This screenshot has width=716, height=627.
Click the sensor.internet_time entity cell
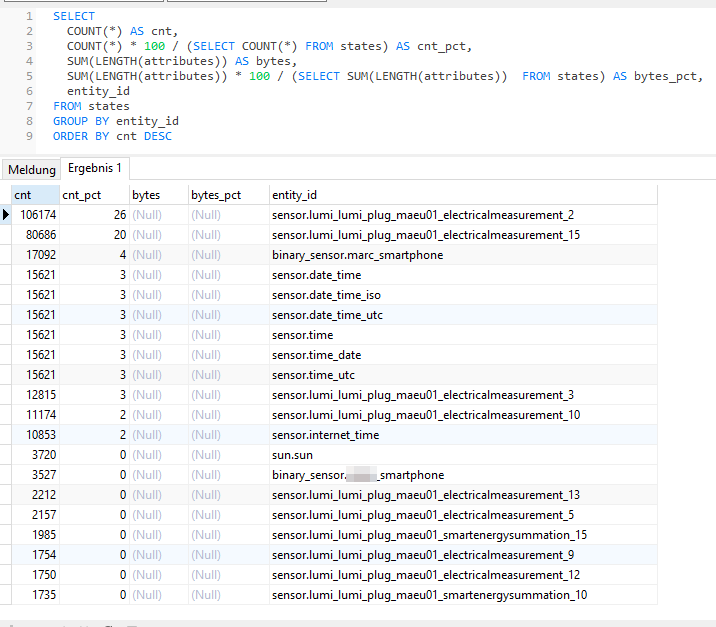click(463, 435)
